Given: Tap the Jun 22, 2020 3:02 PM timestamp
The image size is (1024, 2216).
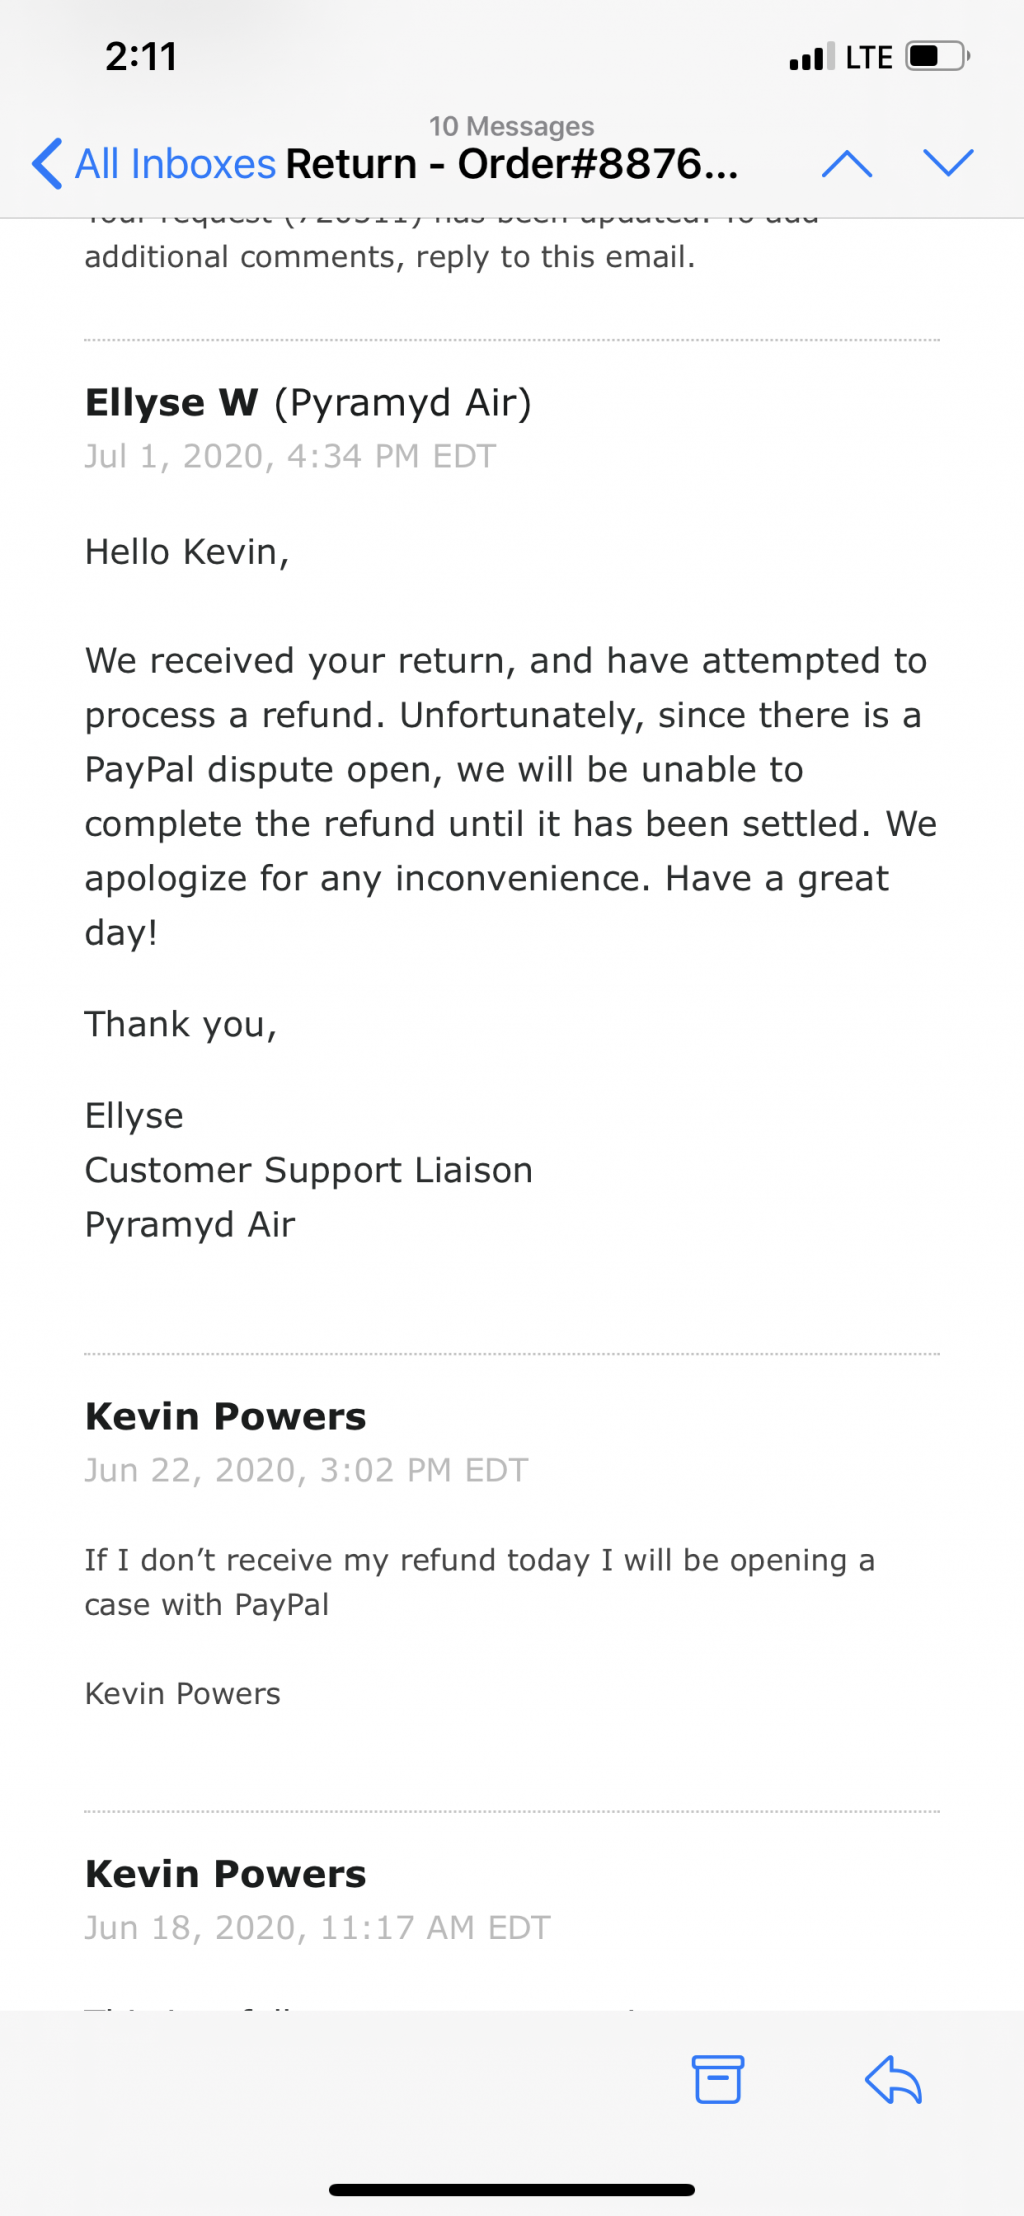Looking at the screenshot, I should point(306,1470).
